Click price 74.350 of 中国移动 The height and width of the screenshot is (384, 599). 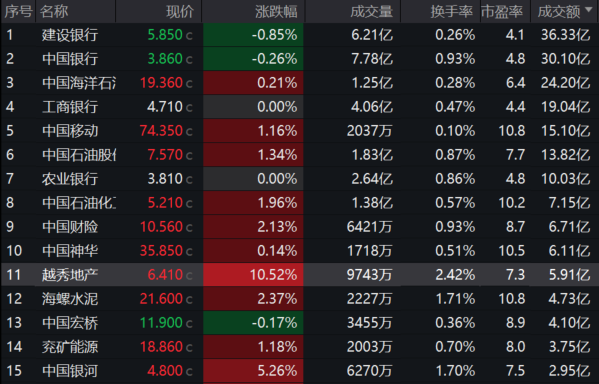[161, 131]
